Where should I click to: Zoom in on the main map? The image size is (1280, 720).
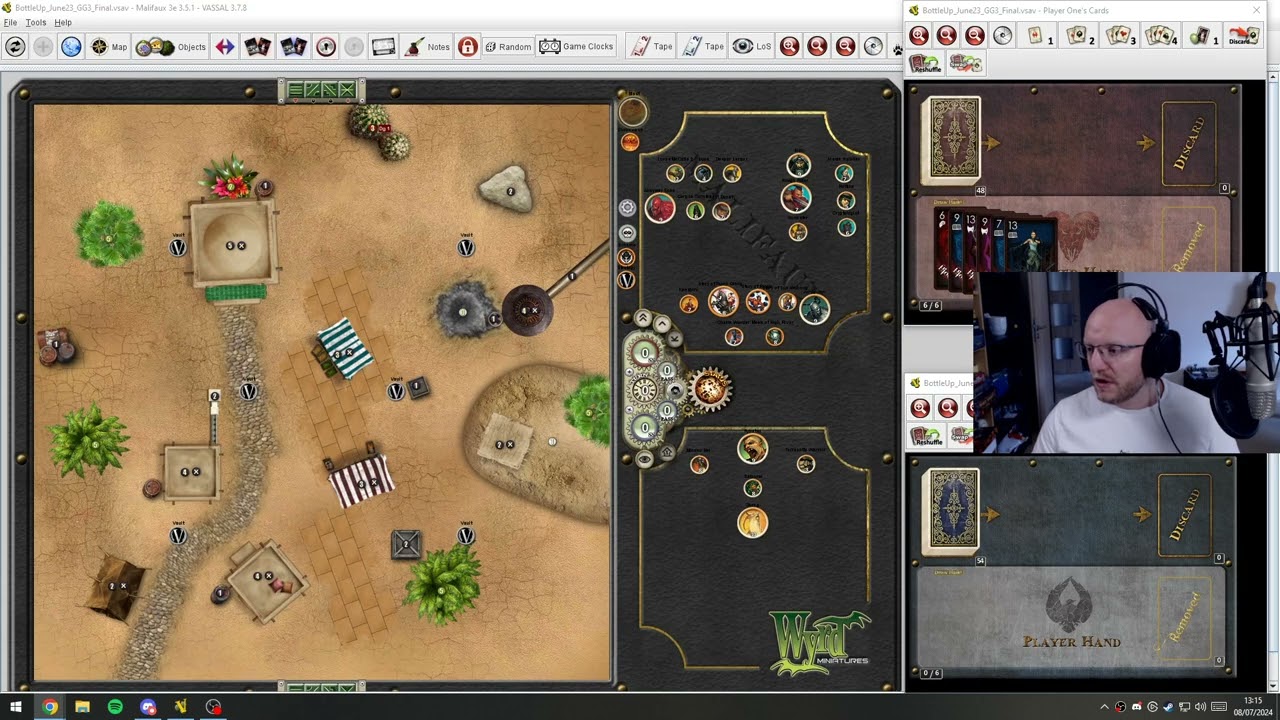790,46
